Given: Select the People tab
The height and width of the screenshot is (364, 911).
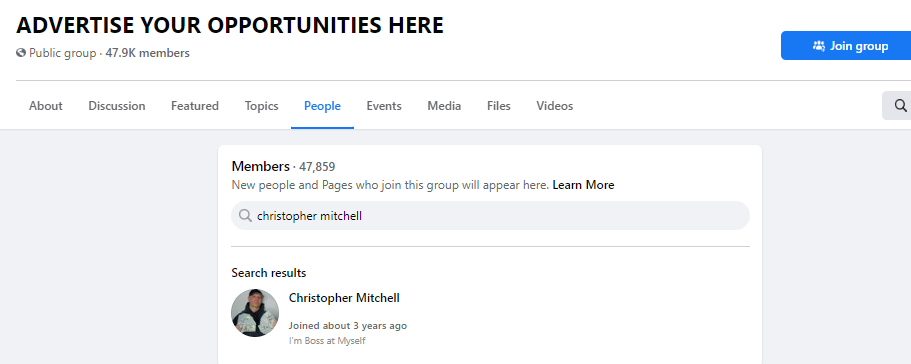Looking at the screenshot, I should point(322,106).
